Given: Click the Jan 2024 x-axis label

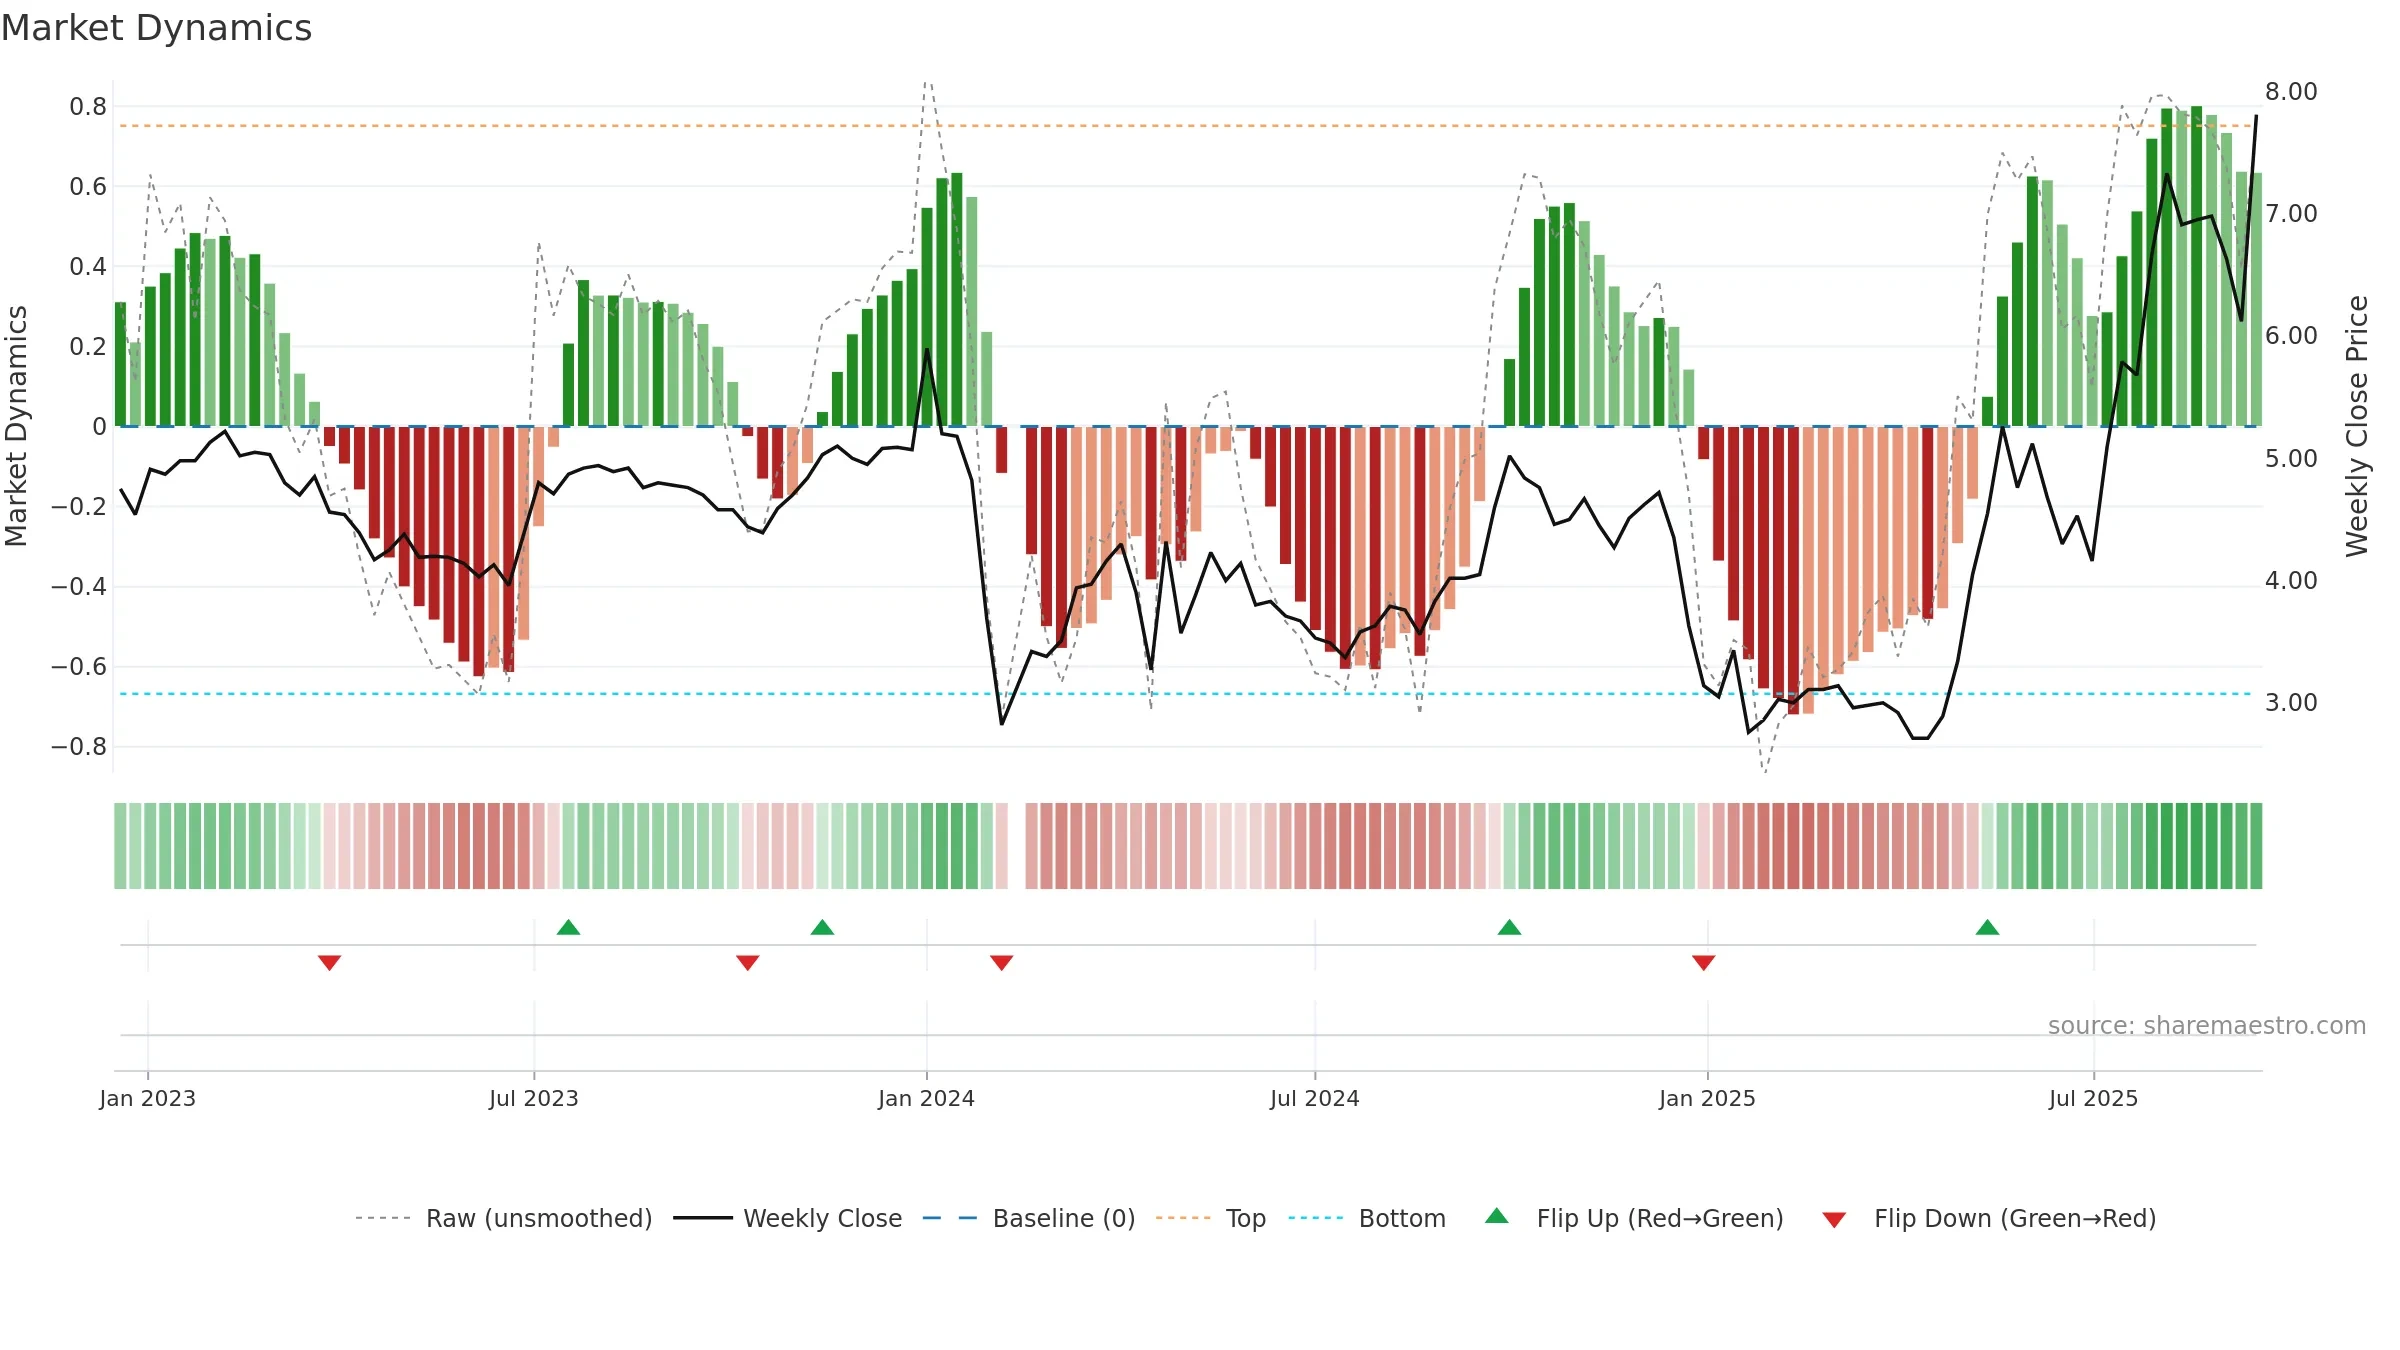Looking at the screenshot, I should point(926,1098).
